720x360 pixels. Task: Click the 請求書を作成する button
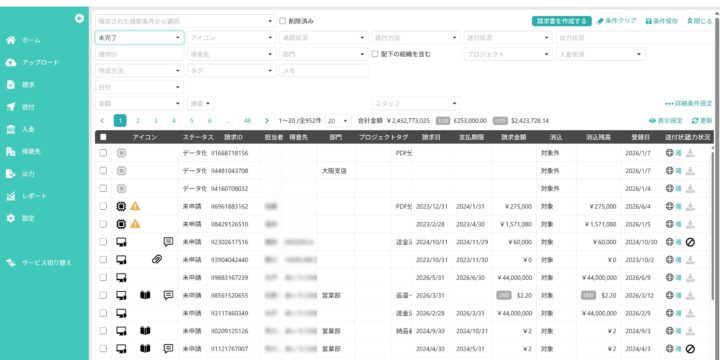(x=562, y=21)
